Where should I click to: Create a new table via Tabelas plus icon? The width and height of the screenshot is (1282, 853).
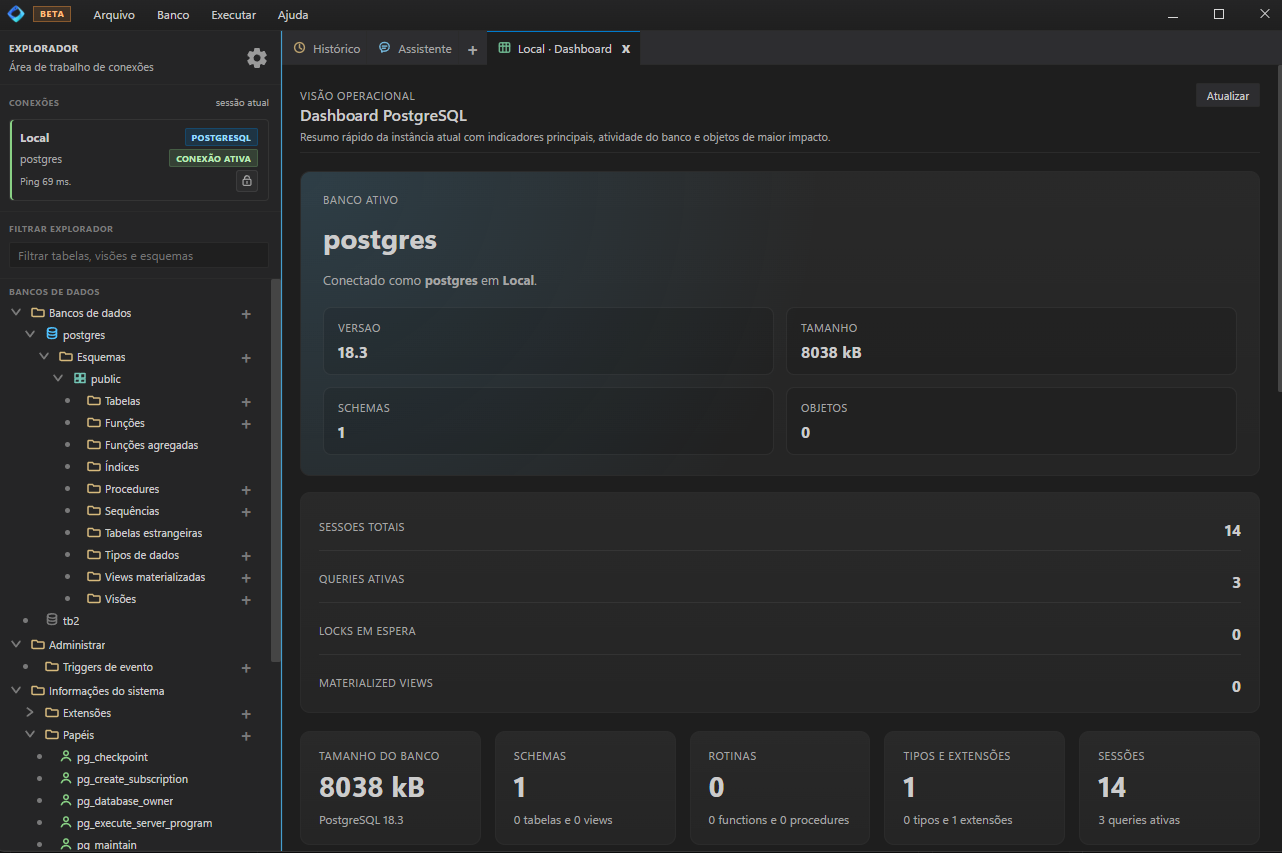tap(246, 401)
